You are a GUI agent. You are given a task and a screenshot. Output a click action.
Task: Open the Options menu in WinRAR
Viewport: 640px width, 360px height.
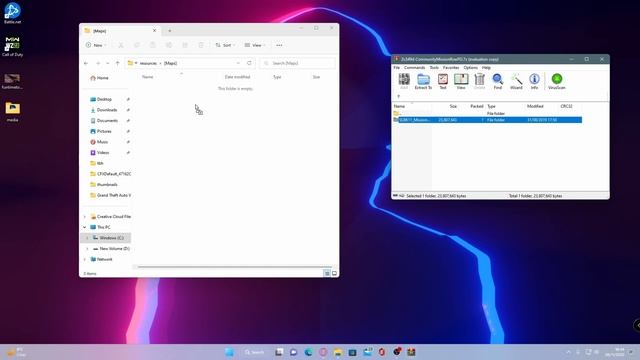(x=471, y=68)
